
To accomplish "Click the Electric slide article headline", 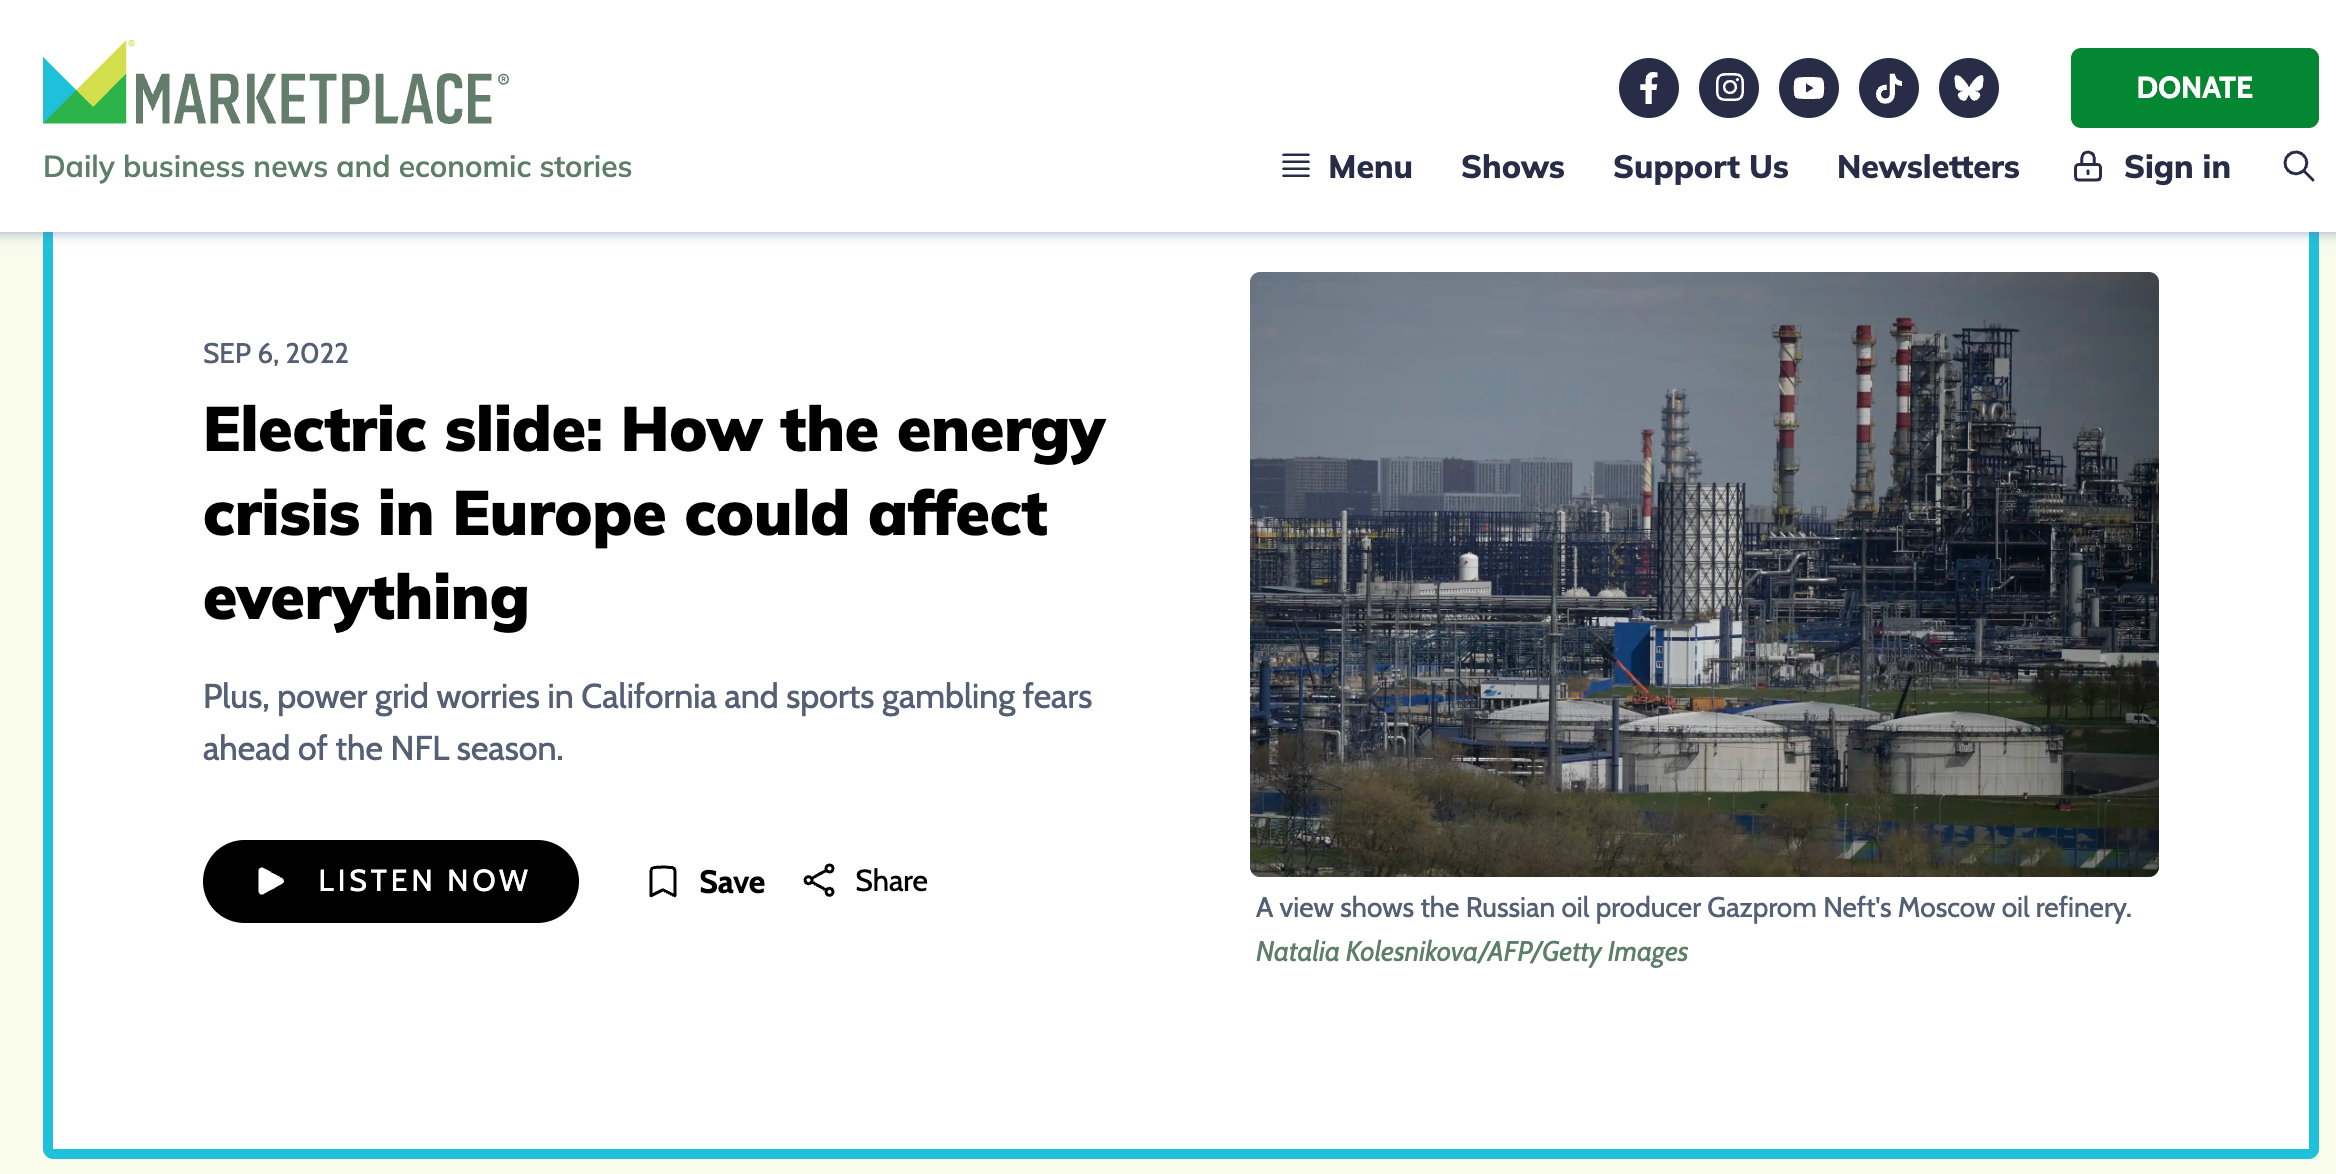I will pos(653,513).
